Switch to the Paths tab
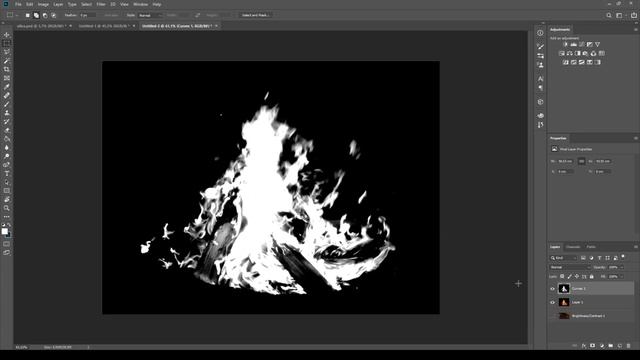Image resolution: width=640 pixels, height=360 pixels. [591, 247]
